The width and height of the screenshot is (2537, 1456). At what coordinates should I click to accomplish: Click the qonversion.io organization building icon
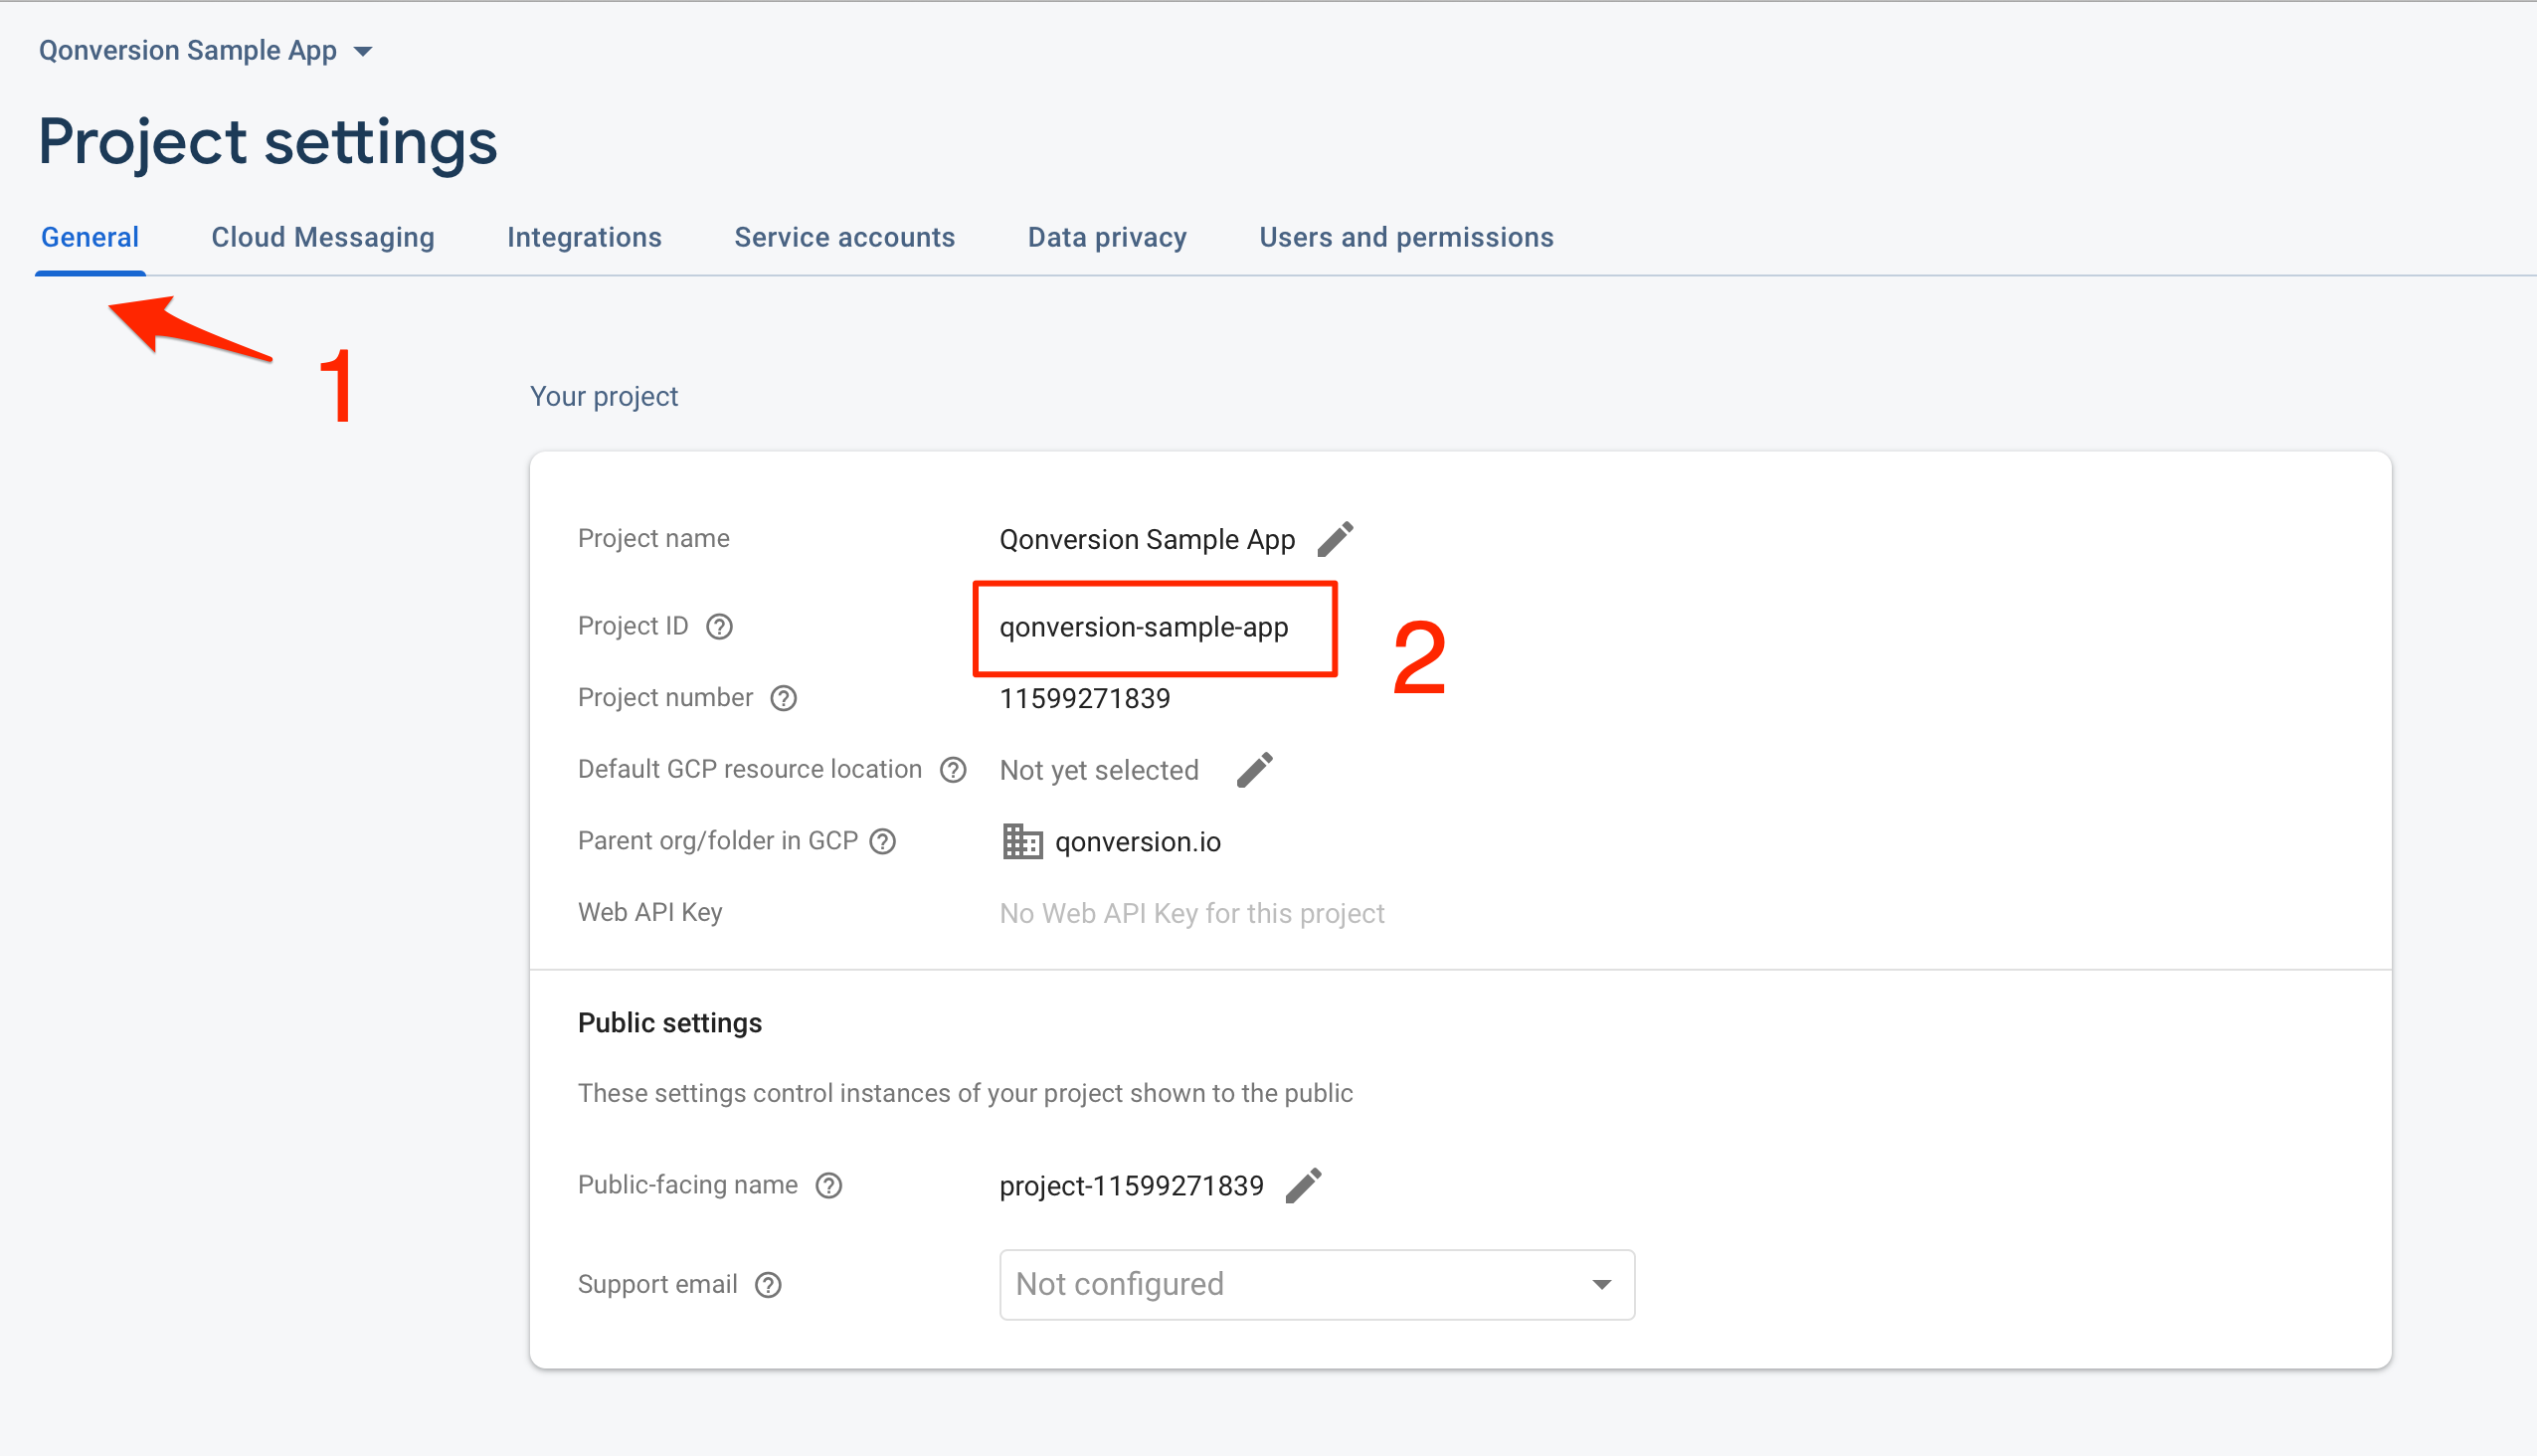pyautogui.click(x=1022, y=842)
